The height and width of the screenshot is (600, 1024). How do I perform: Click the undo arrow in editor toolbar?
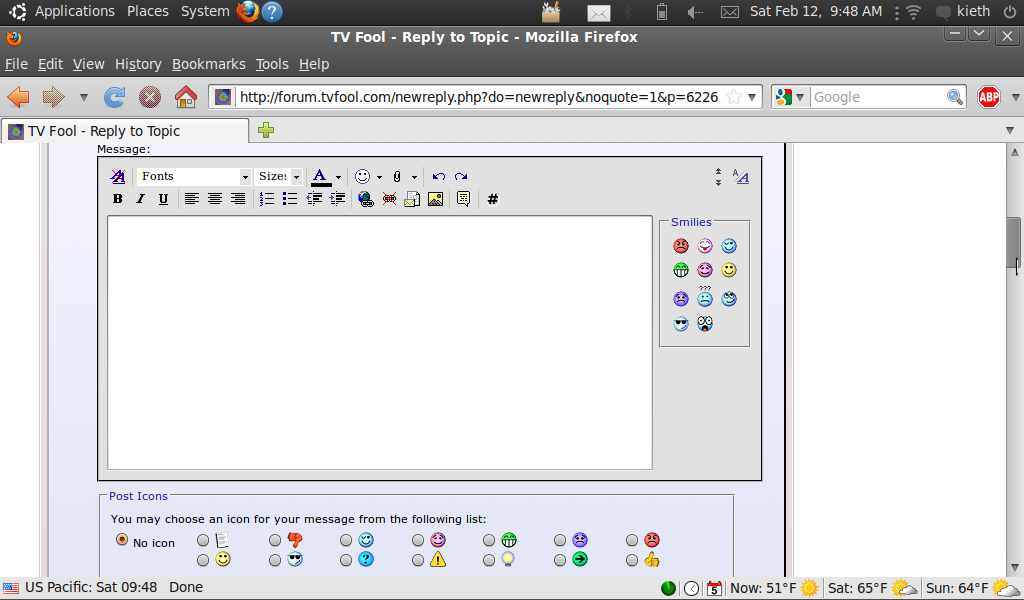[x=438, y=177]
